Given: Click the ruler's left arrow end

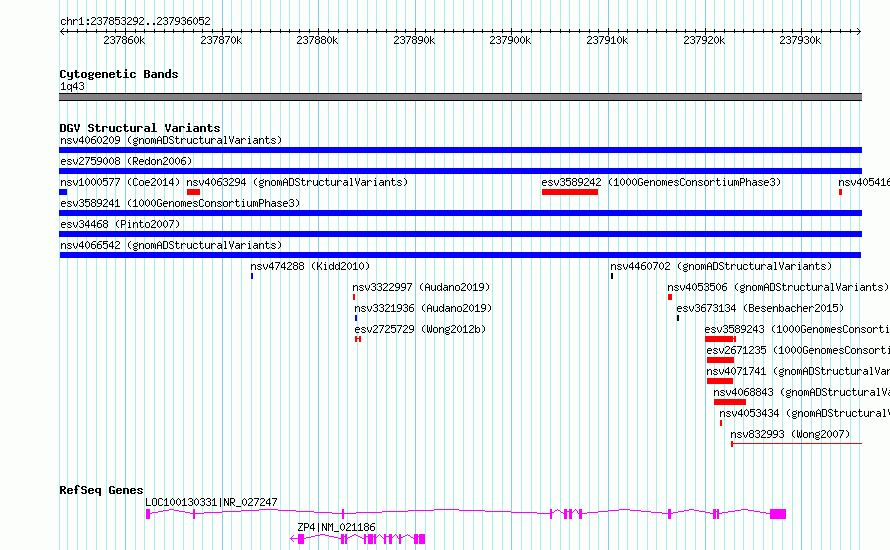Looking at the screenshot, I should [62, 32].
